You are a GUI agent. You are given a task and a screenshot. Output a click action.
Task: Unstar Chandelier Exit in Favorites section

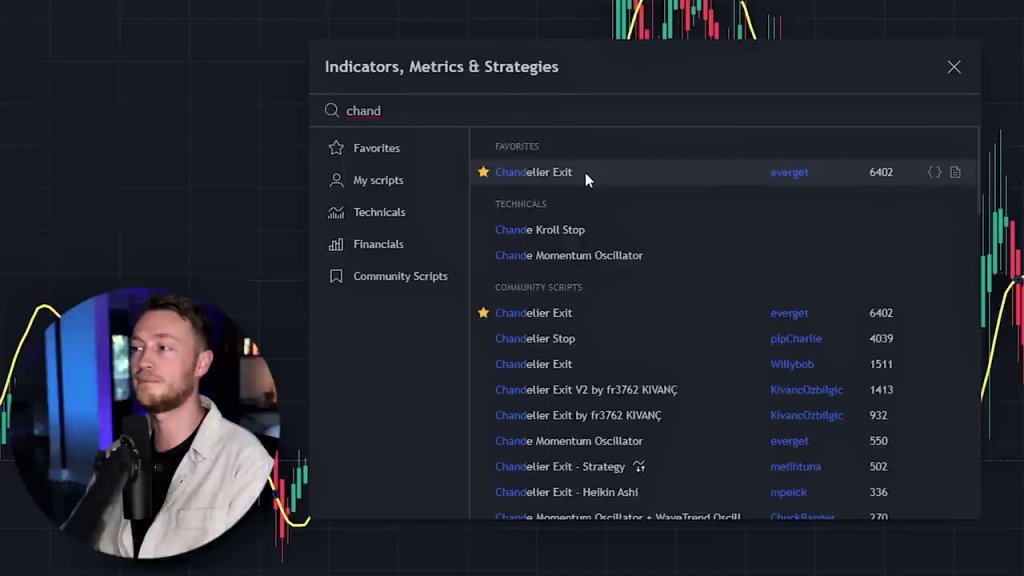483,172
